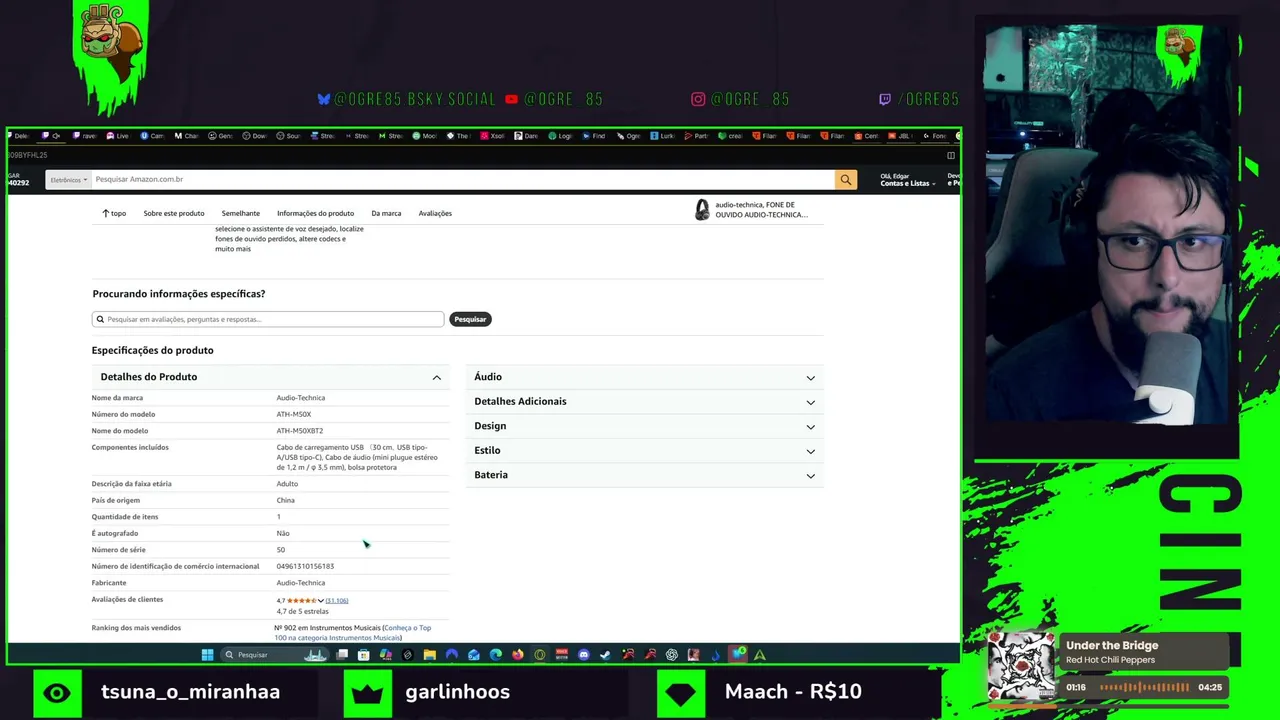
Task: Open Discord from the taskbar
Action: point(584,655)
